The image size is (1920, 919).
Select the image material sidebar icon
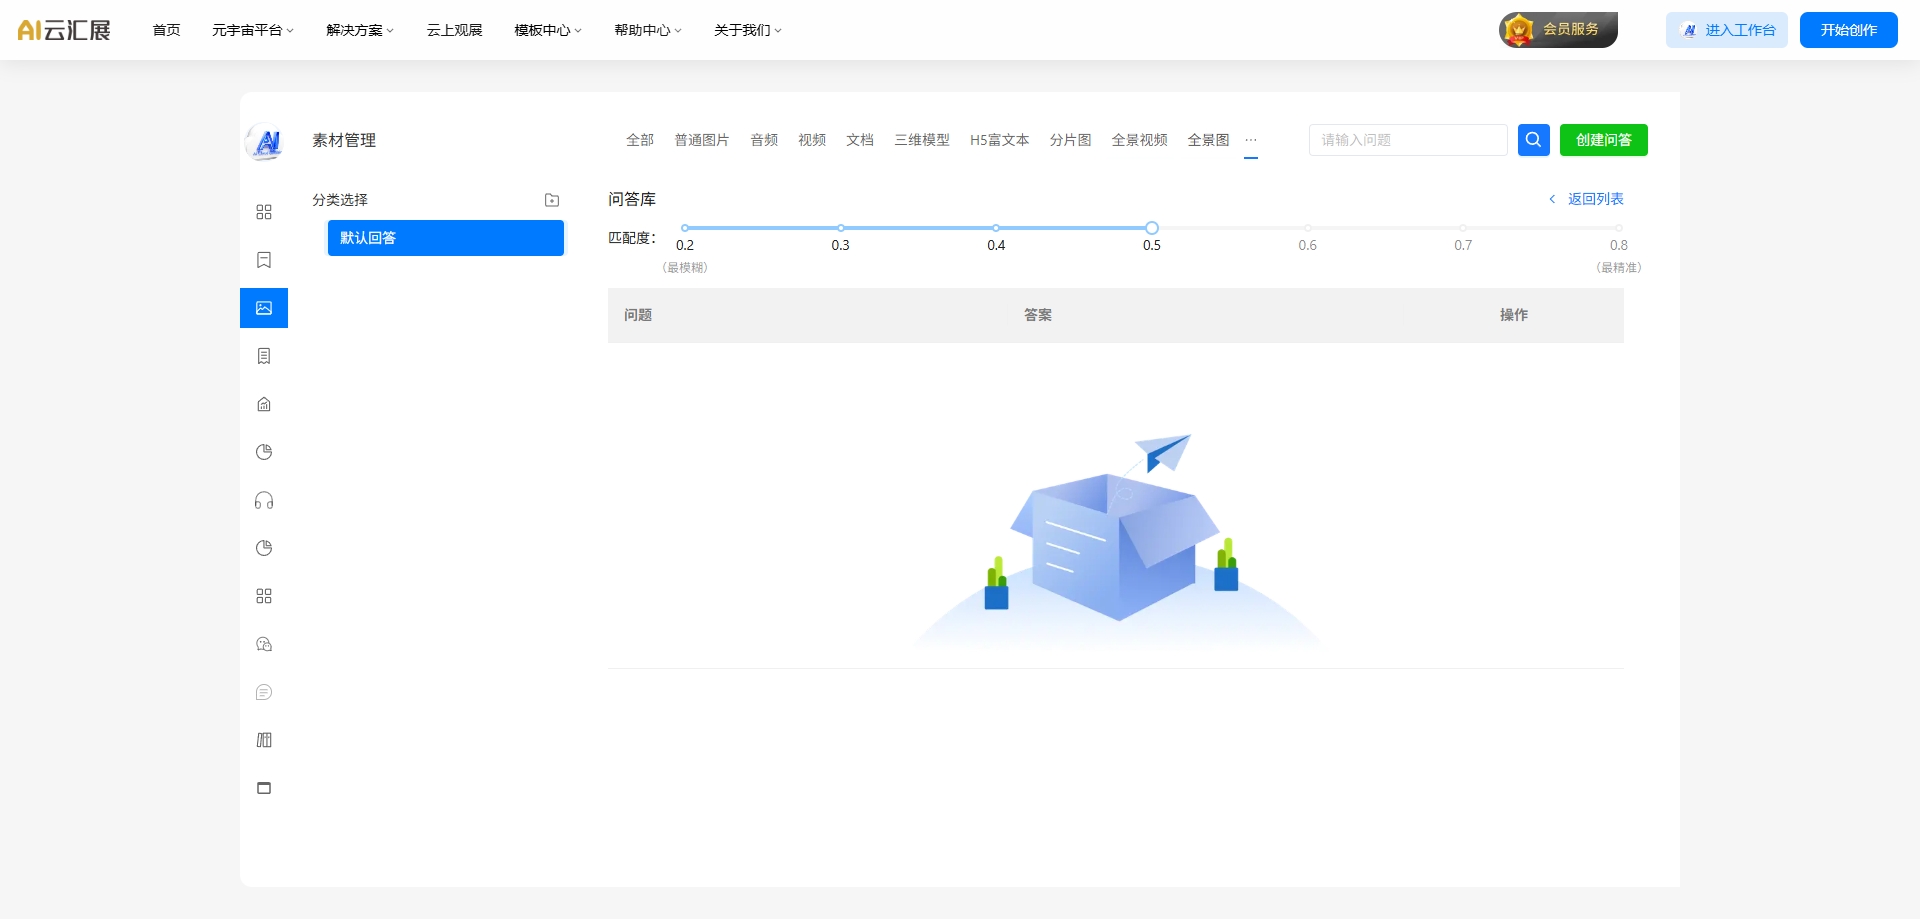264,308
